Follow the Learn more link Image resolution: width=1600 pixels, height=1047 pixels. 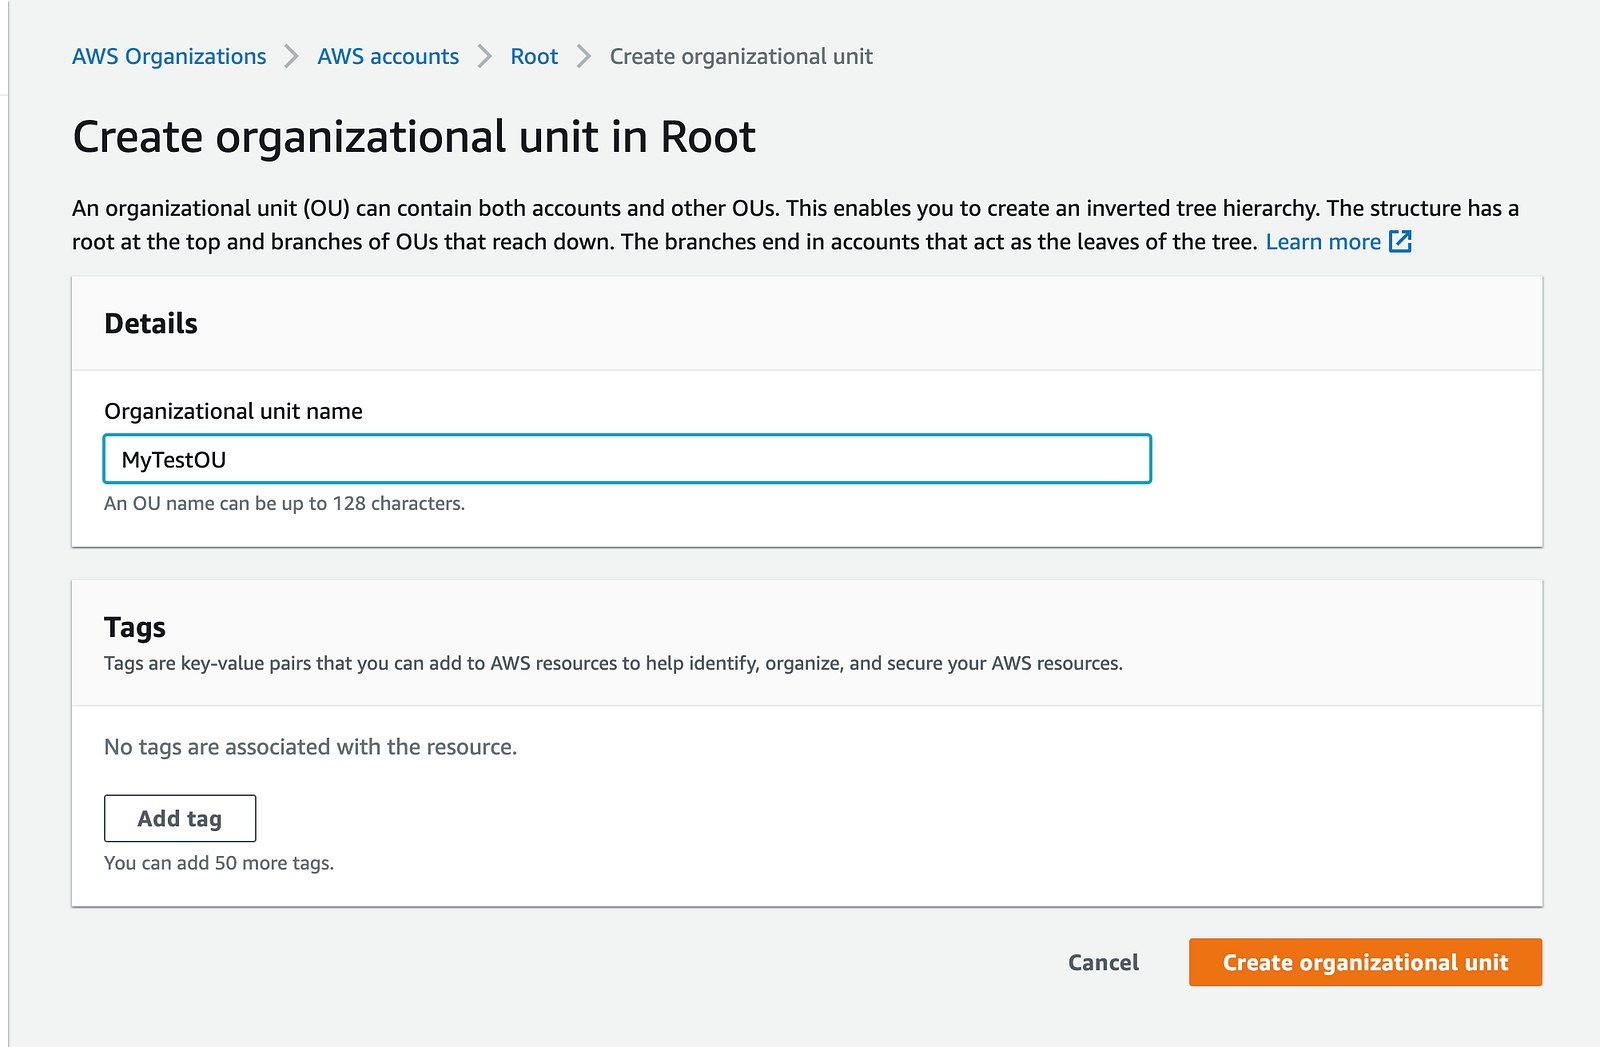tap(1323, 242)
